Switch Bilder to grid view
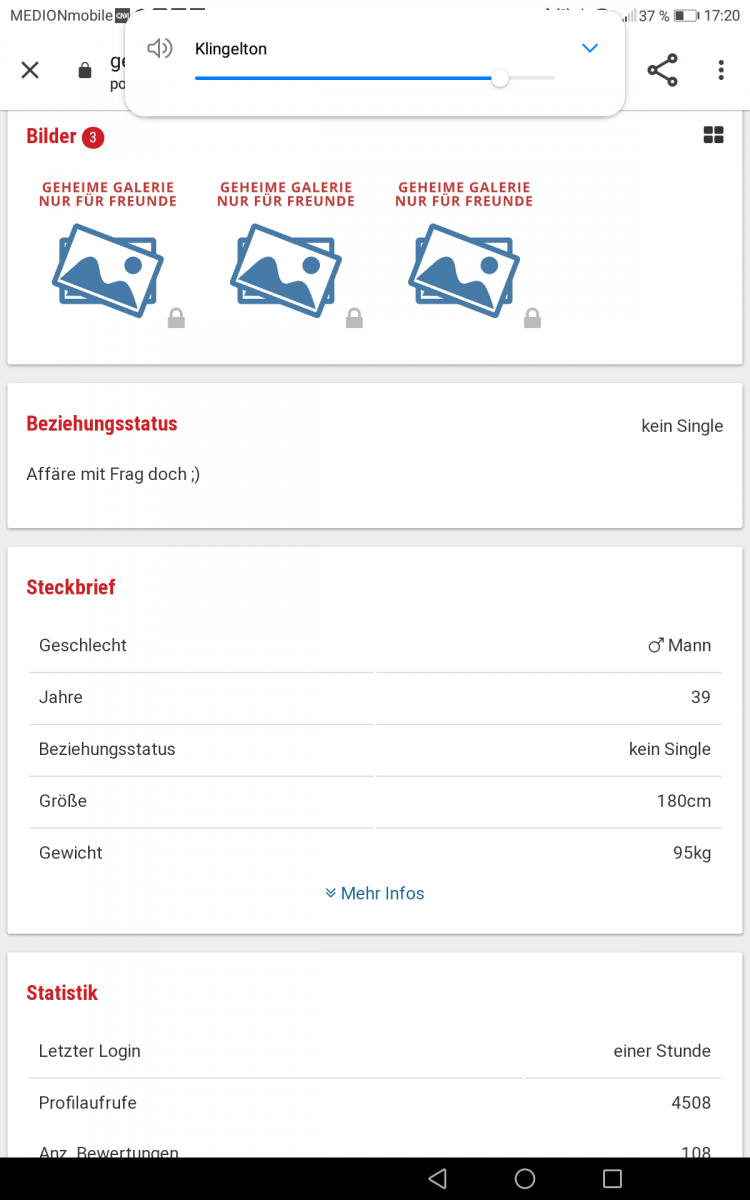750x1200 pixels. (x=713, y=135)
